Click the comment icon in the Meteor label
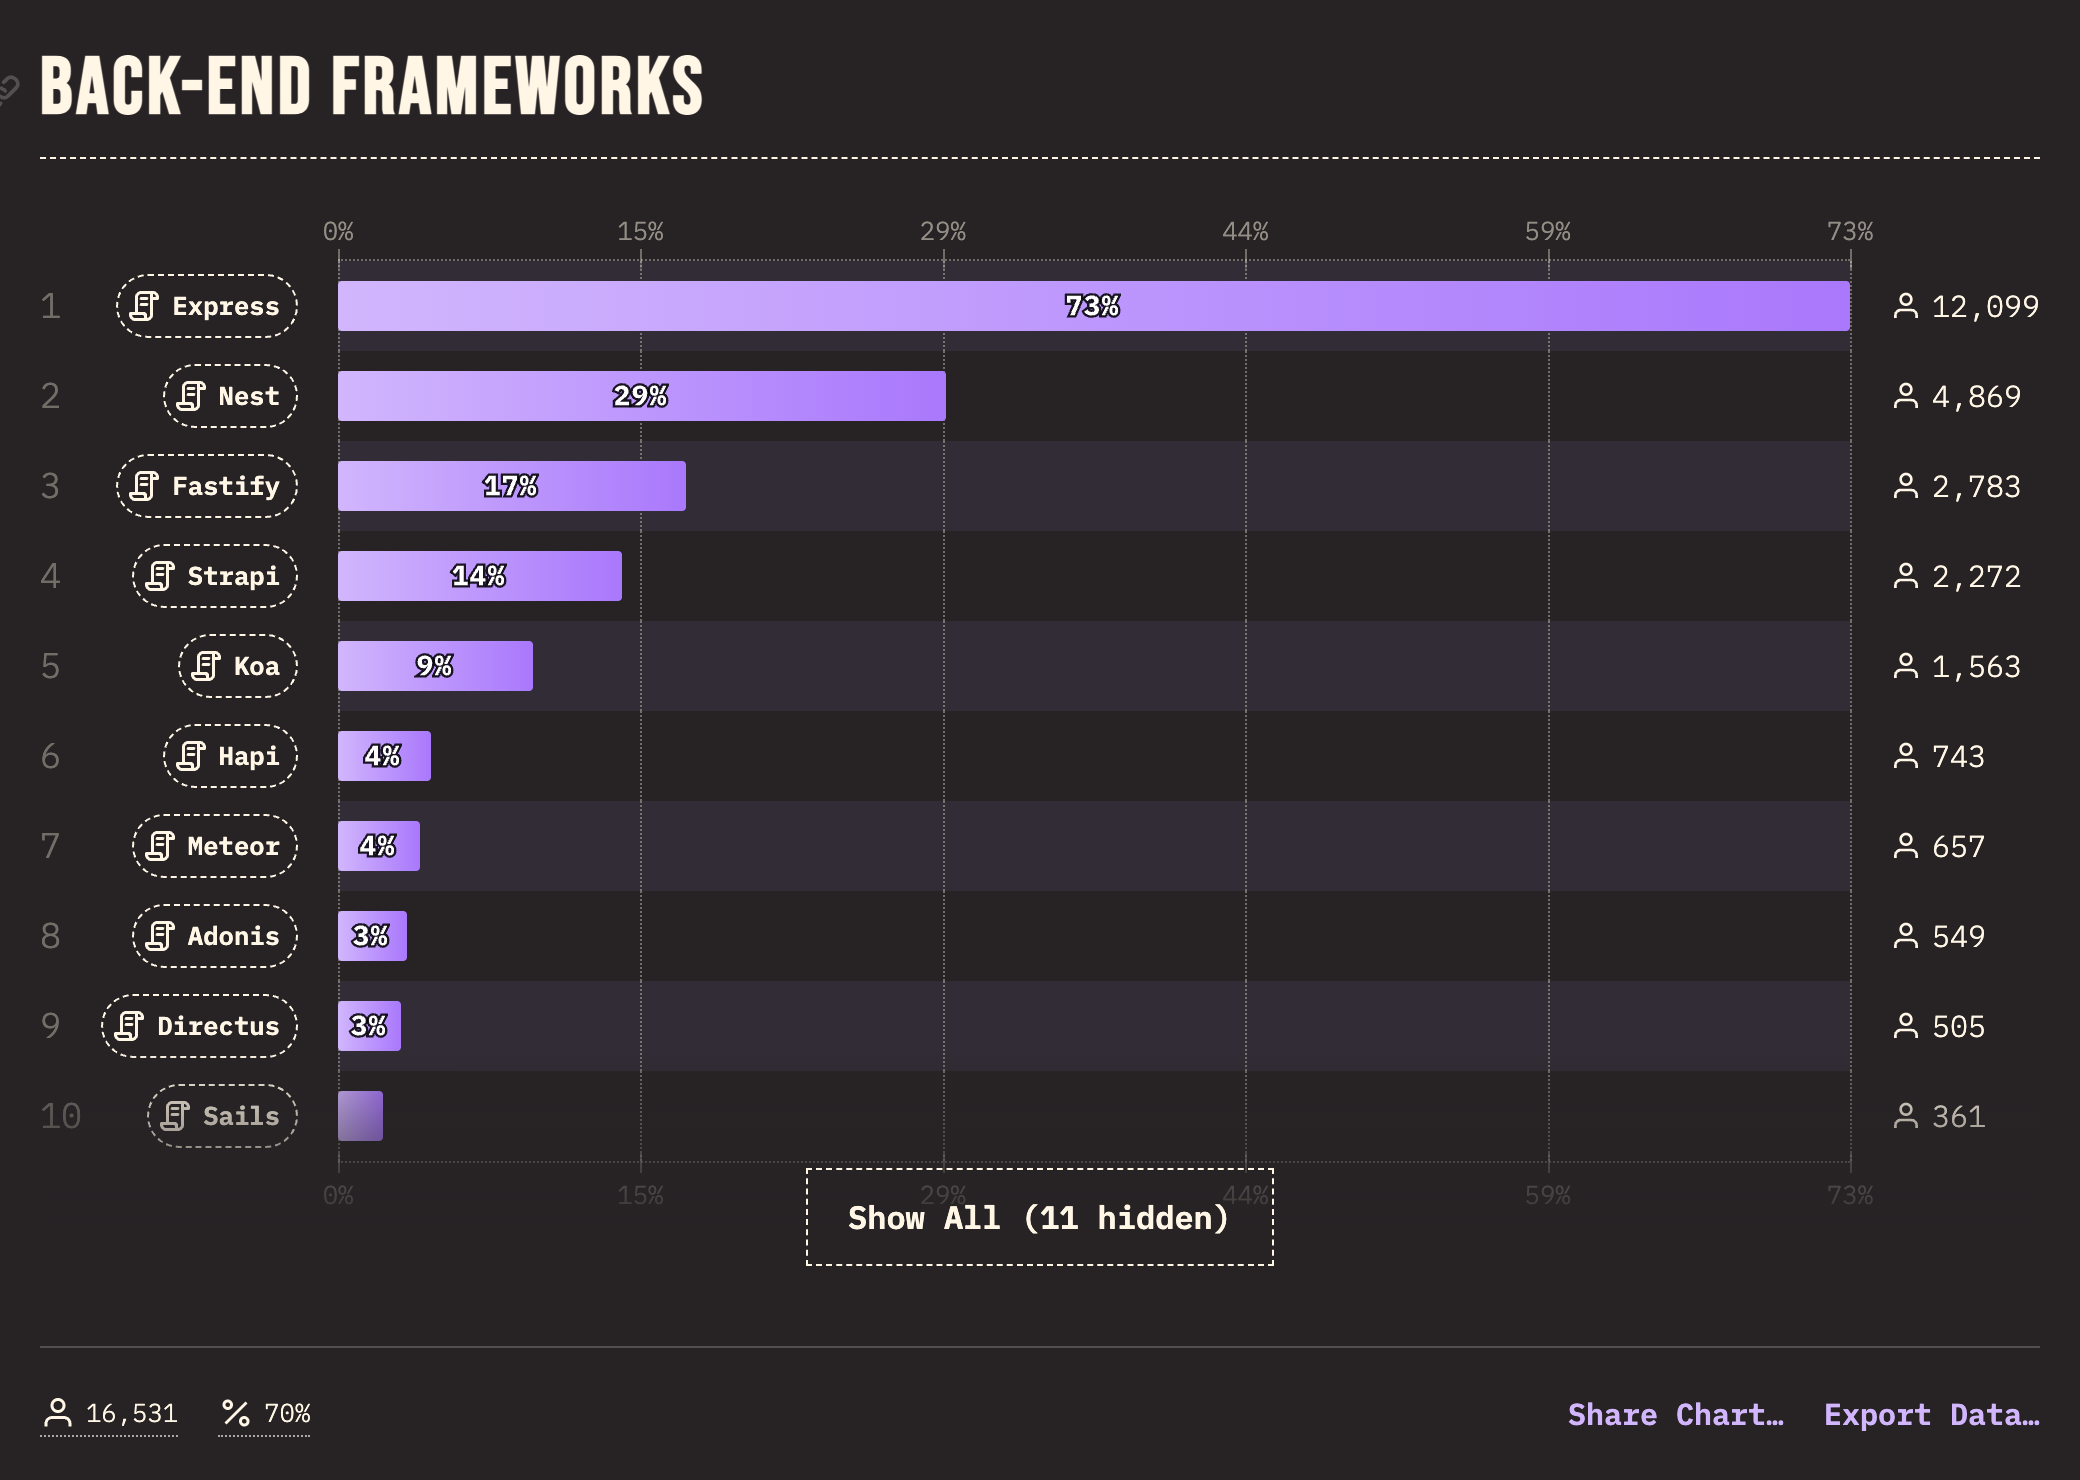This screenshot has width=2080, height=1480. click(160, 846)
